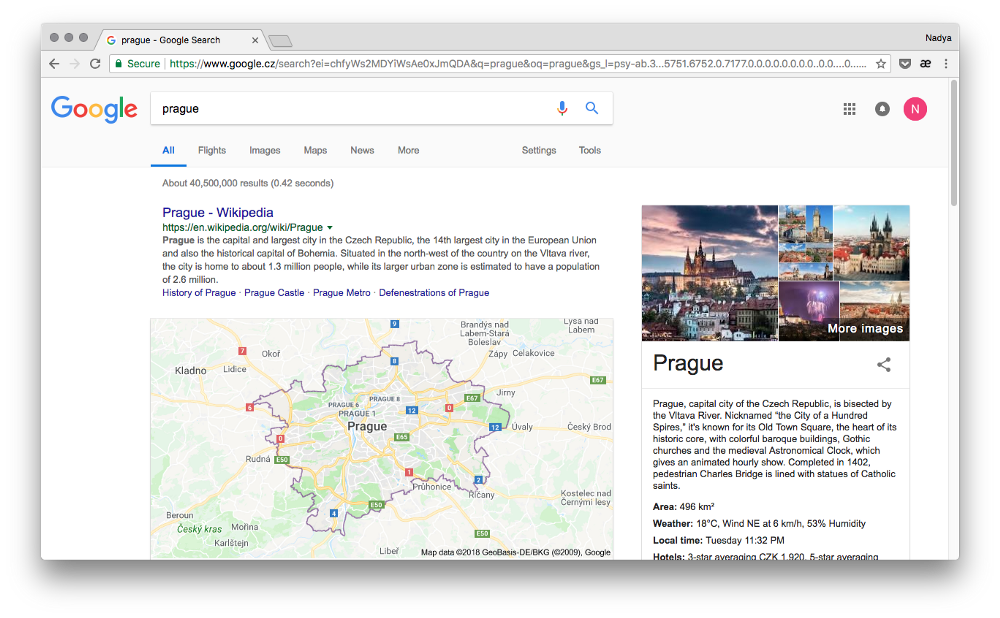Switch to the Flights tab
The image size is (1000, 618).
point(212,151)
